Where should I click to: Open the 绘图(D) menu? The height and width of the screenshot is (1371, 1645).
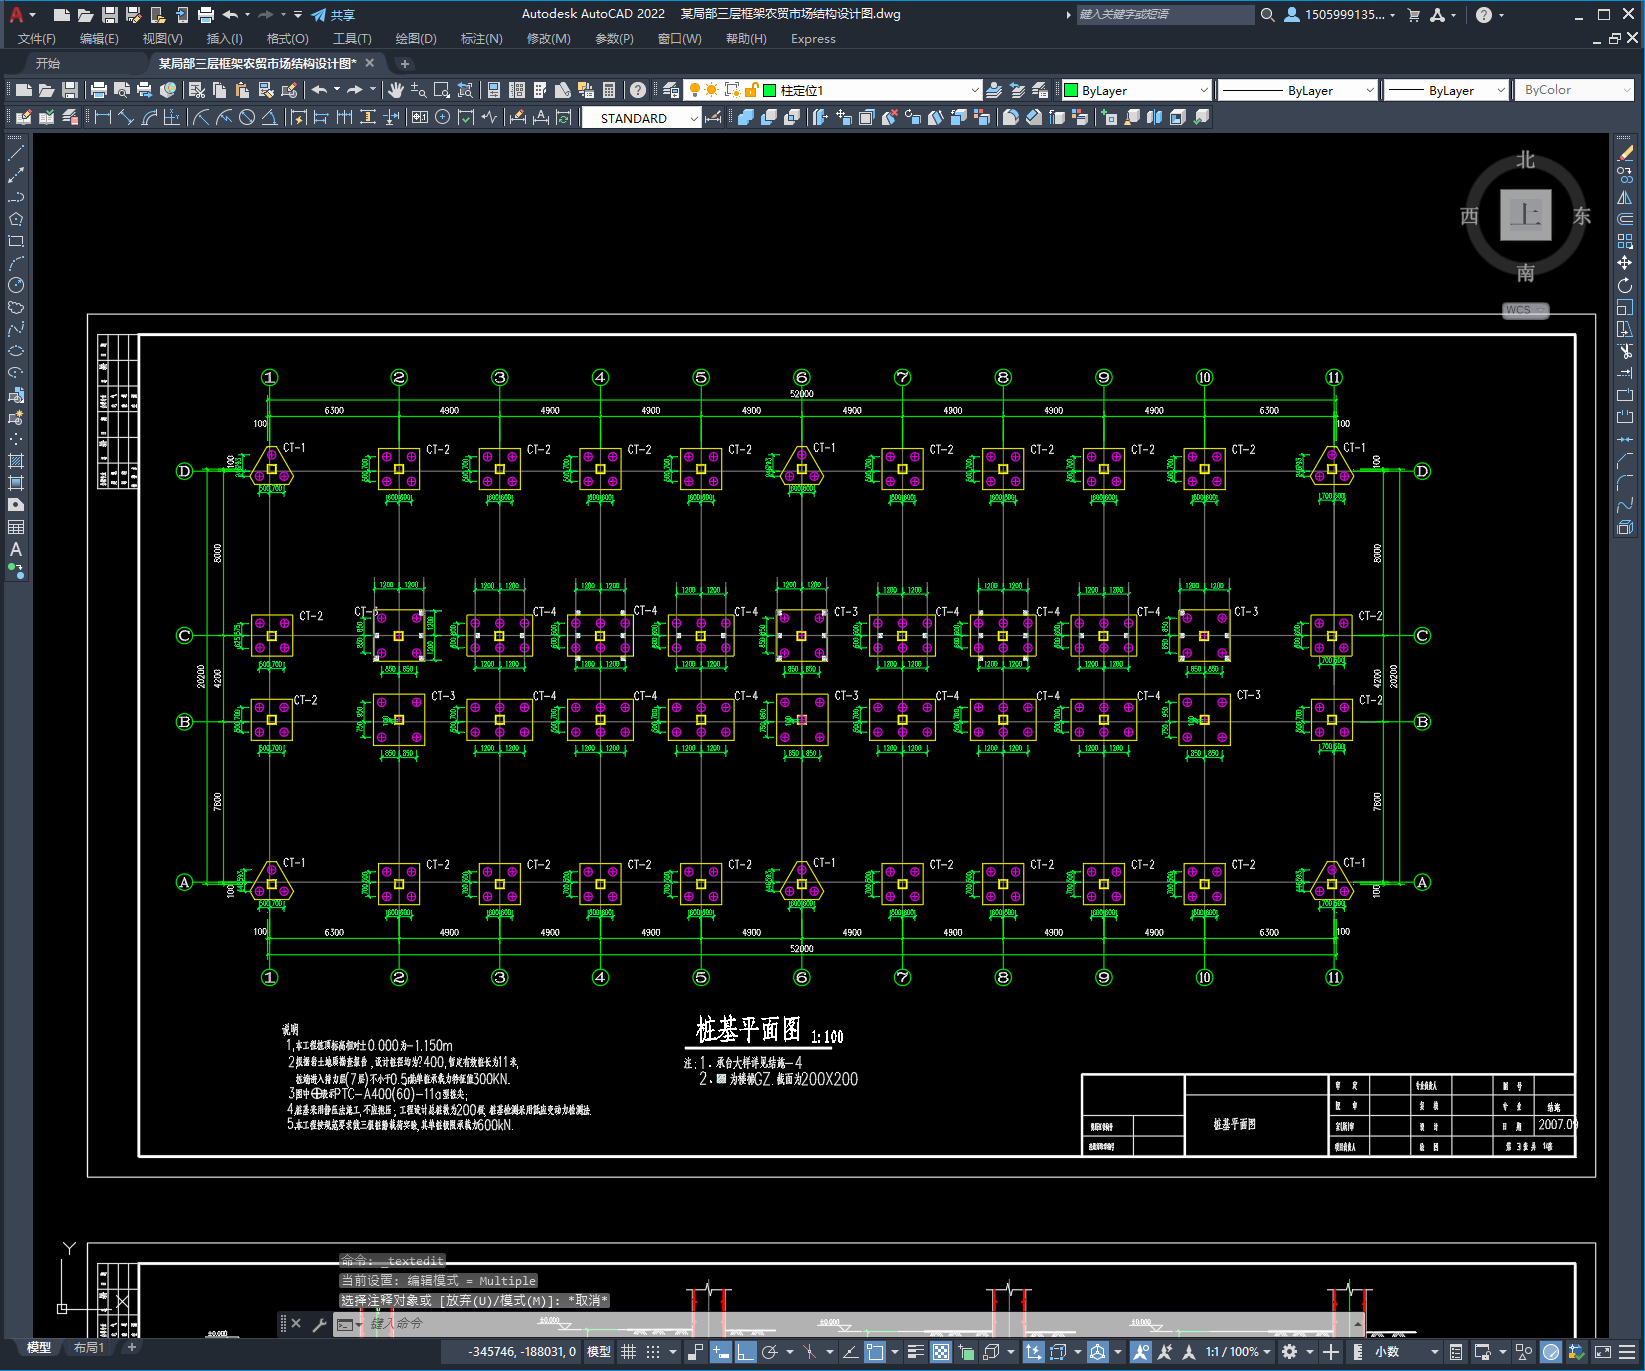point(416,39)
